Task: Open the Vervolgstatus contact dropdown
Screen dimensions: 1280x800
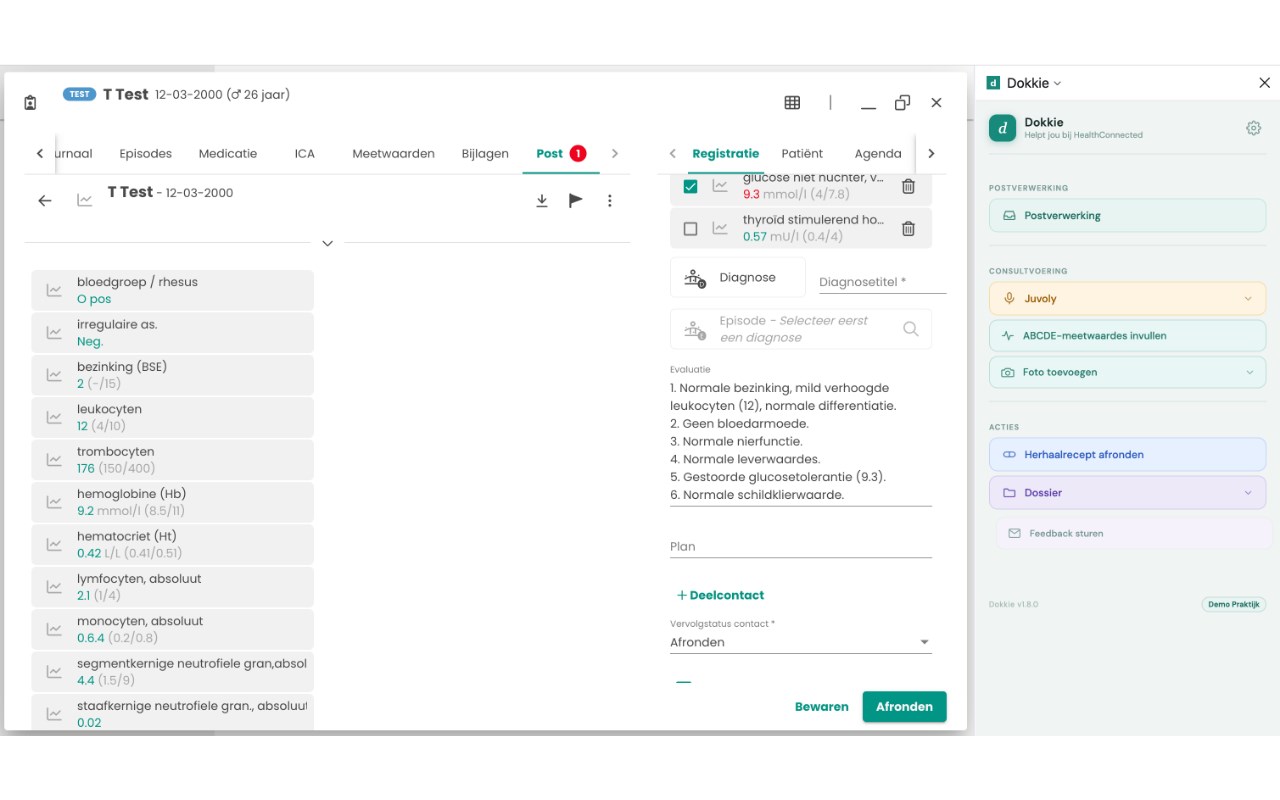Action: pyautogui.click(x=801, y=642)
